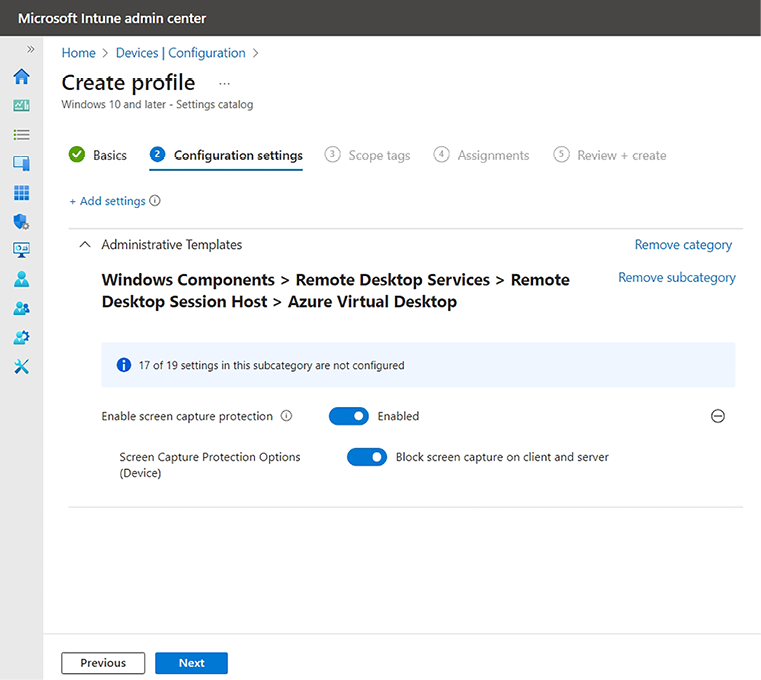Toggle Enable screen capture protection switch
This screenshot has width=761, height=680.
point(348,416)
